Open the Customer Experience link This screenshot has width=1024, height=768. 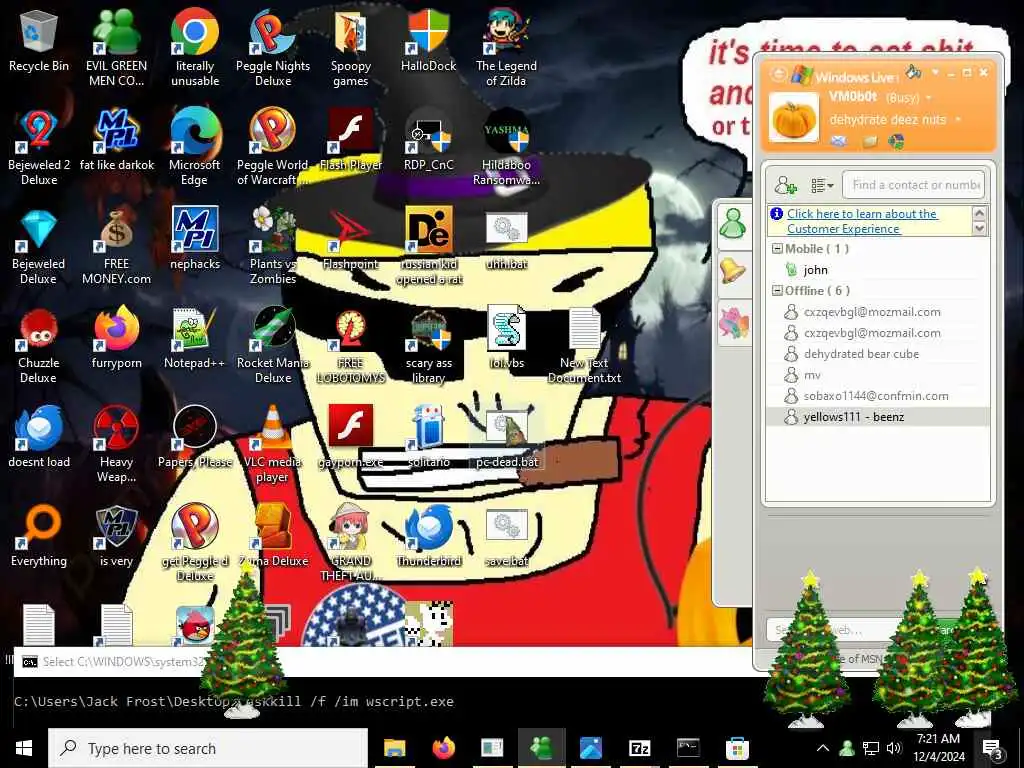tap(862, 221)
